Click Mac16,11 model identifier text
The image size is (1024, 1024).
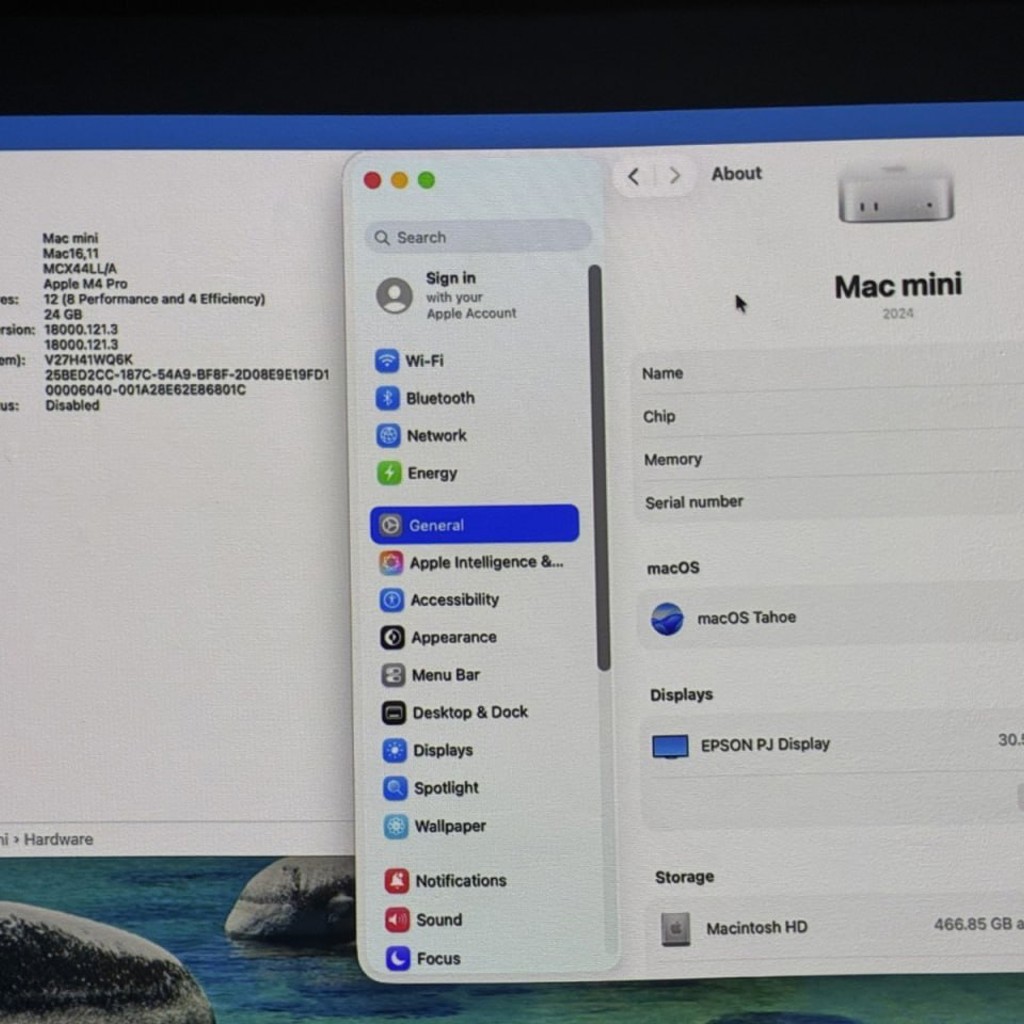(x=71, y=253)
